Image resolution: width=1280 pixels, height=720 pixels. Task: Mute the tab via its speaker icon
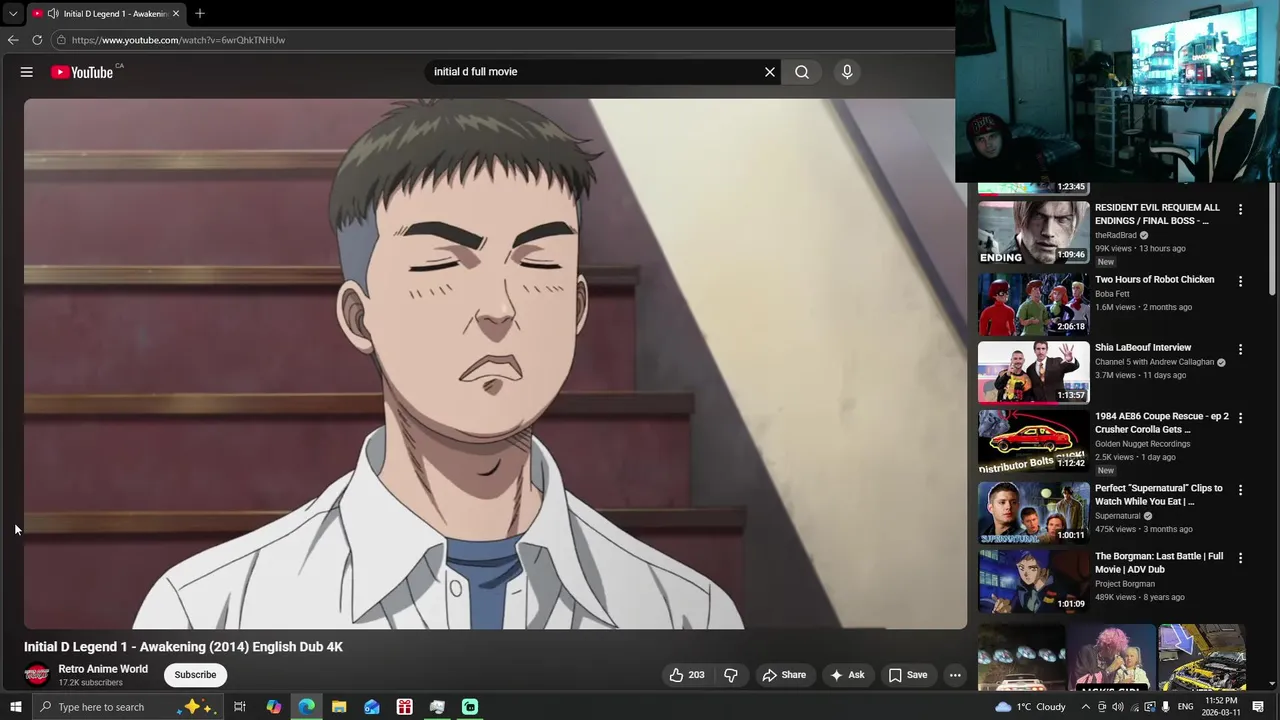coord(52,14)
